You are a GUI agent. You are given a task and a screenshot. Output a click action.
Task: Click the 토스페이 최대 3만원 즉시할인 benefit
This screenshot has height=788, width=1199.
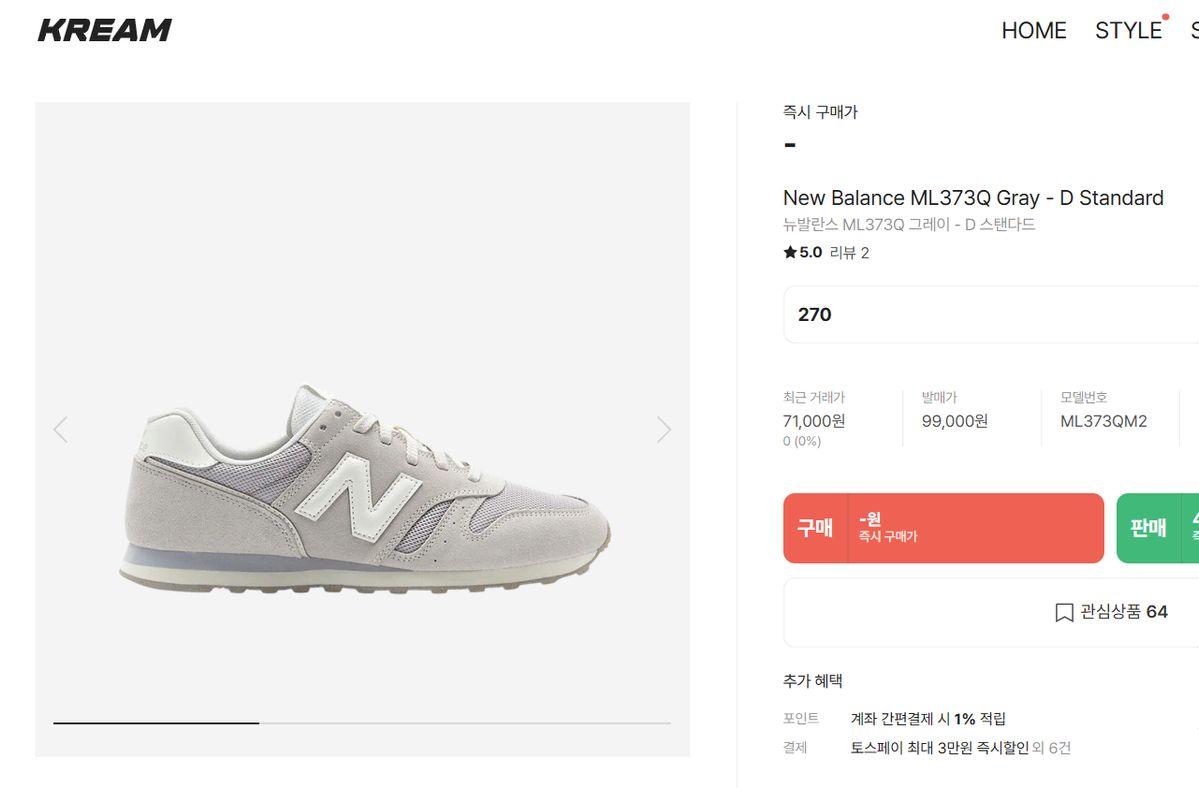pos(938,747)
